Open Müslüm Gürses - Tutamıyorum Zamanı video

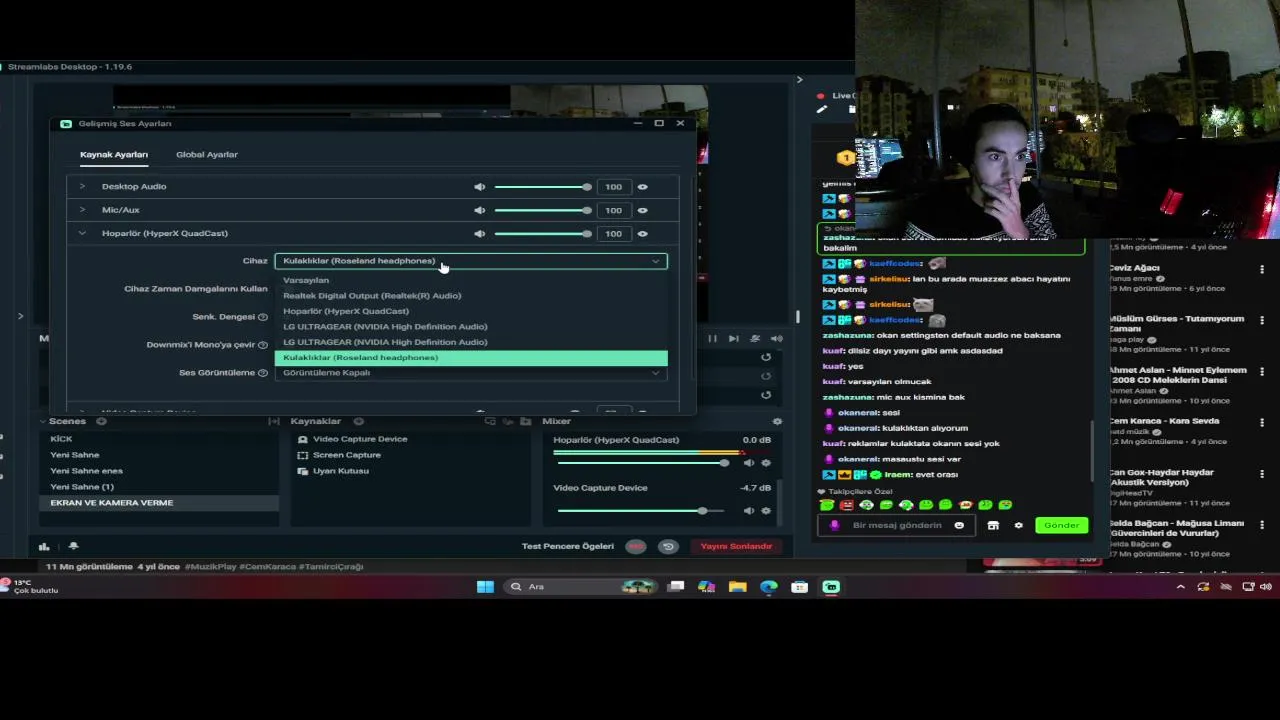(1176, 324)
